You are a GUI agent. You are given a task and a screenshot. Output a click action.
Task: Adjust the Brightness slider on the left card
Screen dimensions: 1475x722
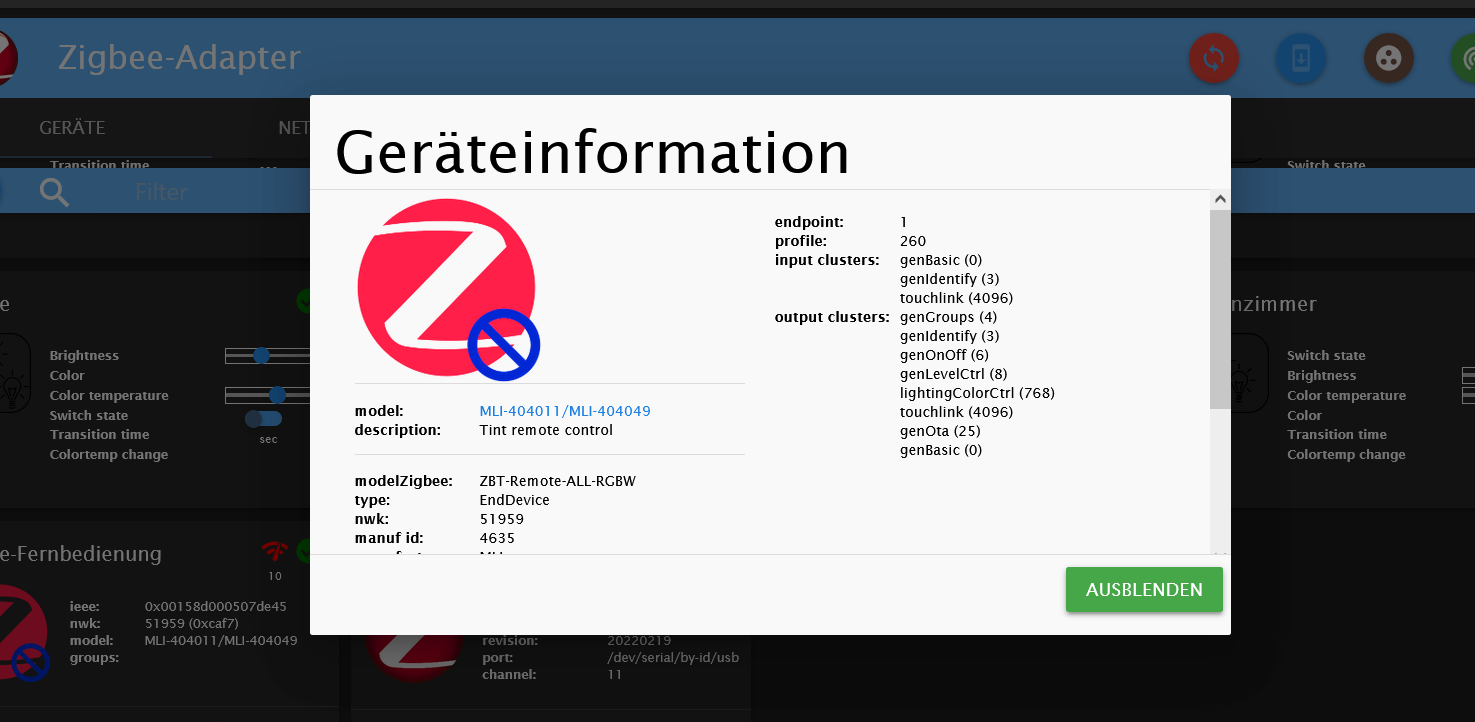[267, 355]
